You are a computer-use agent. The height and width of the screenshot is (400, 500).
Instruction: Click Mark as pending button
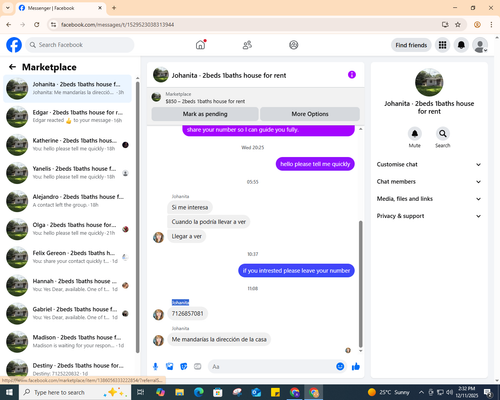(205, 114)
